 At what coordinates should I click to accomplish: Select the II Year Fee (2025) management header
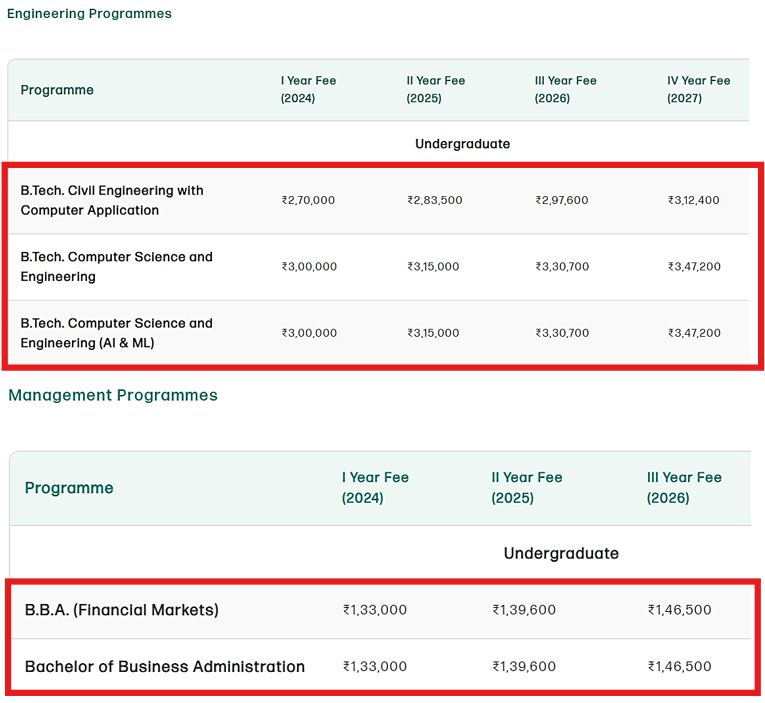pos(527,487)
